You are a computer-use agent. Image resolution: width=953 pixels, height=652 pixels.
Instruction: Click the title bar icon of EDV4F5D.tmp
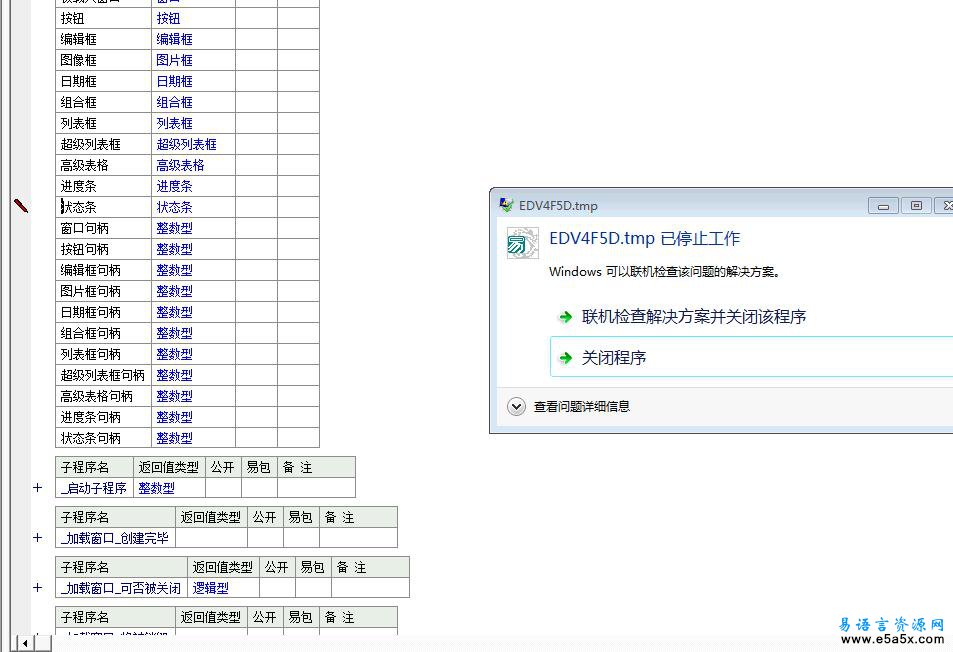(x=506, y=205)
